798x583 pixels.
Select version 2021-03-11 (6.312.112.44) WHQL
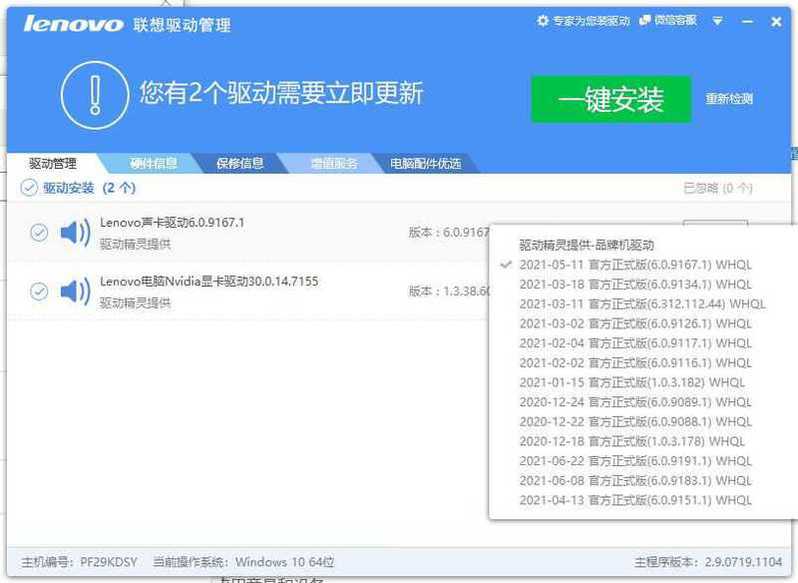pos(642,304)
